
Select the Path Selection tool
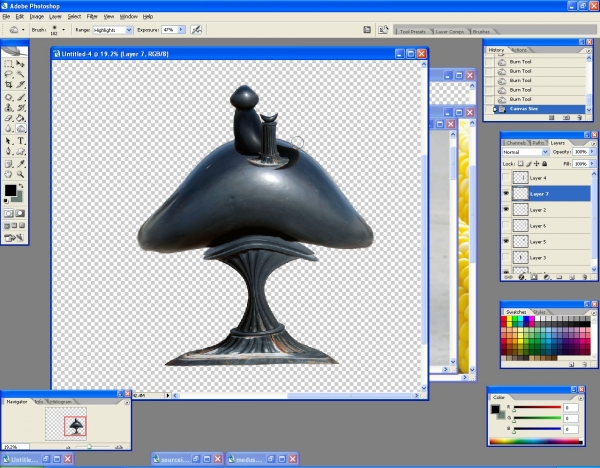(8, 141)
